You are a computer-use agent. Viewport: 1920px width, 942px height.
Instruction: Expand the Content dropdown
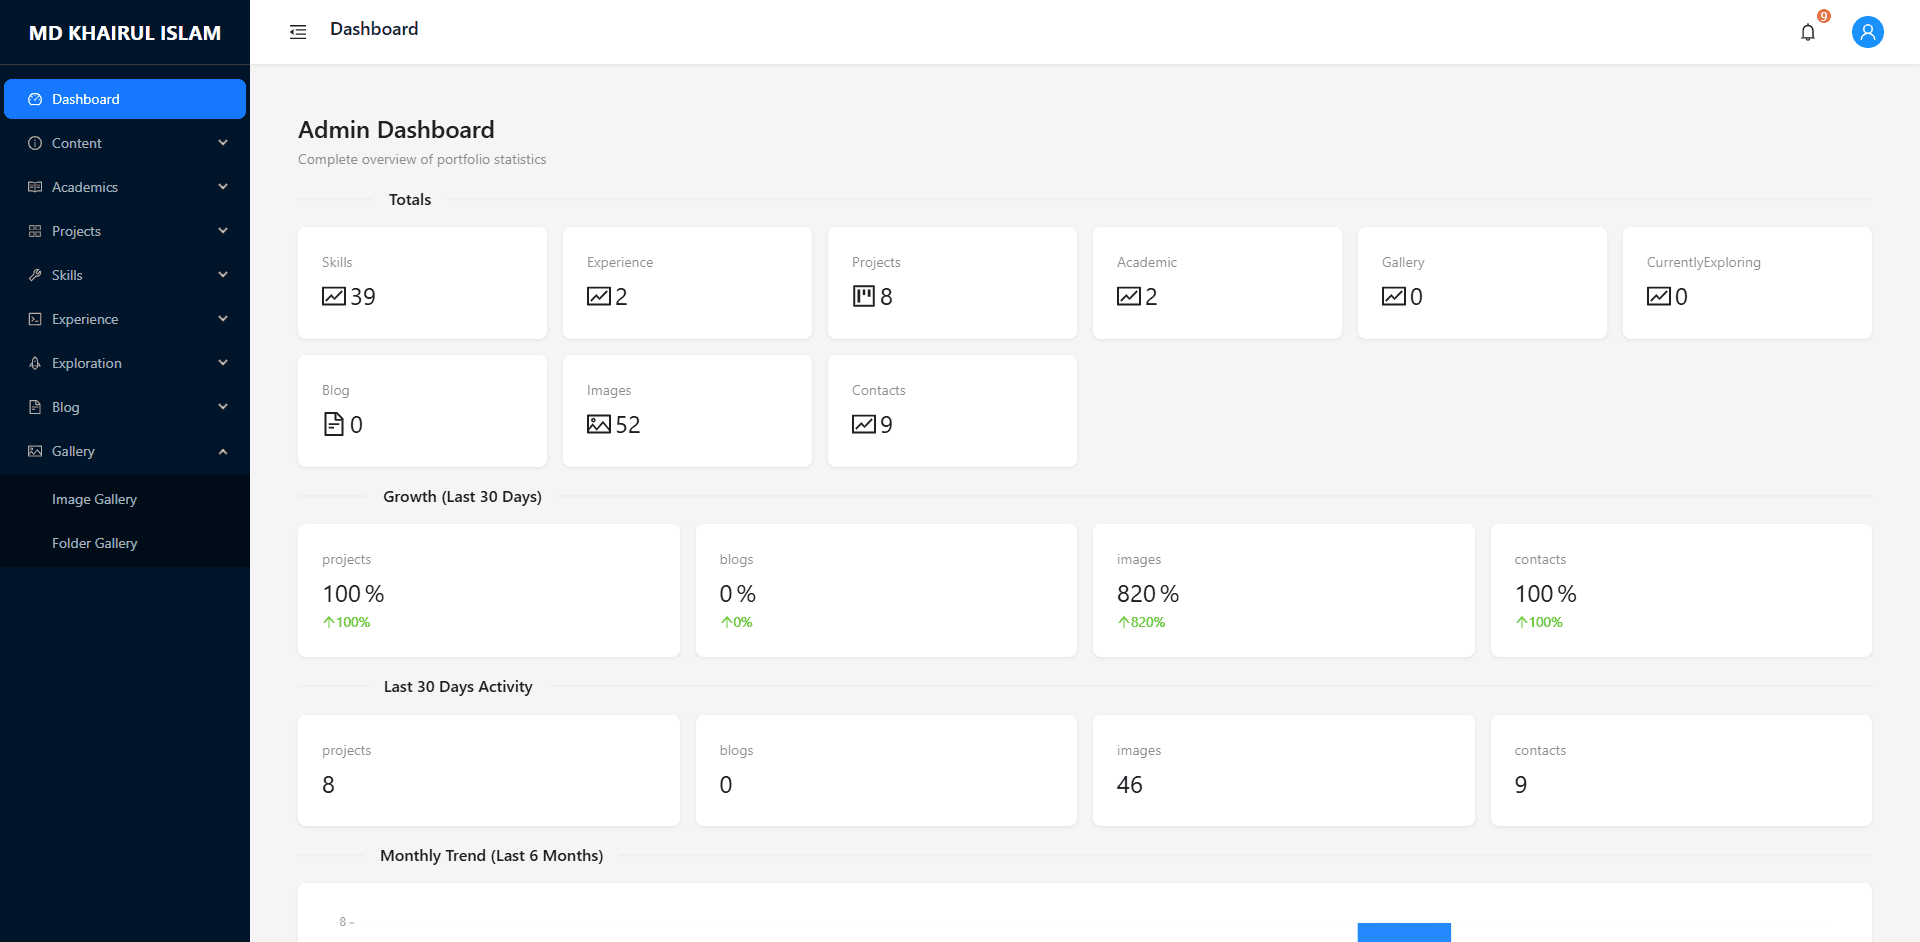click(x=222, y=143)
